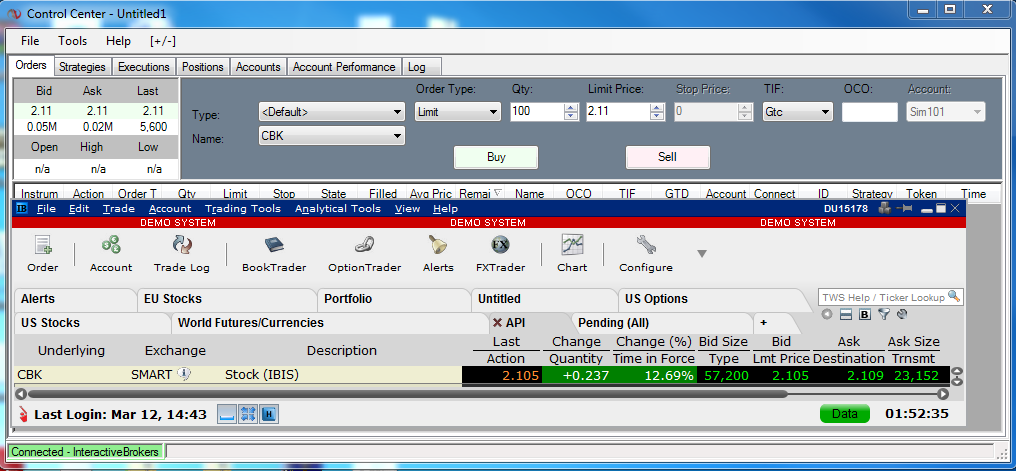Increase Qty with the up stepper arrow
Image resolution: width=1016 pixels, height=471 pixels.
(571, 108)
